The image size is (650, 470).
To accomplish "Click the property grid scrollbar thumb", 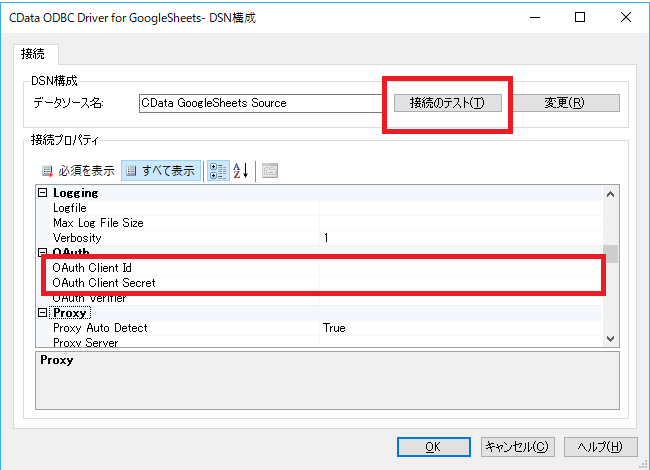I will [x=610, y=254].
